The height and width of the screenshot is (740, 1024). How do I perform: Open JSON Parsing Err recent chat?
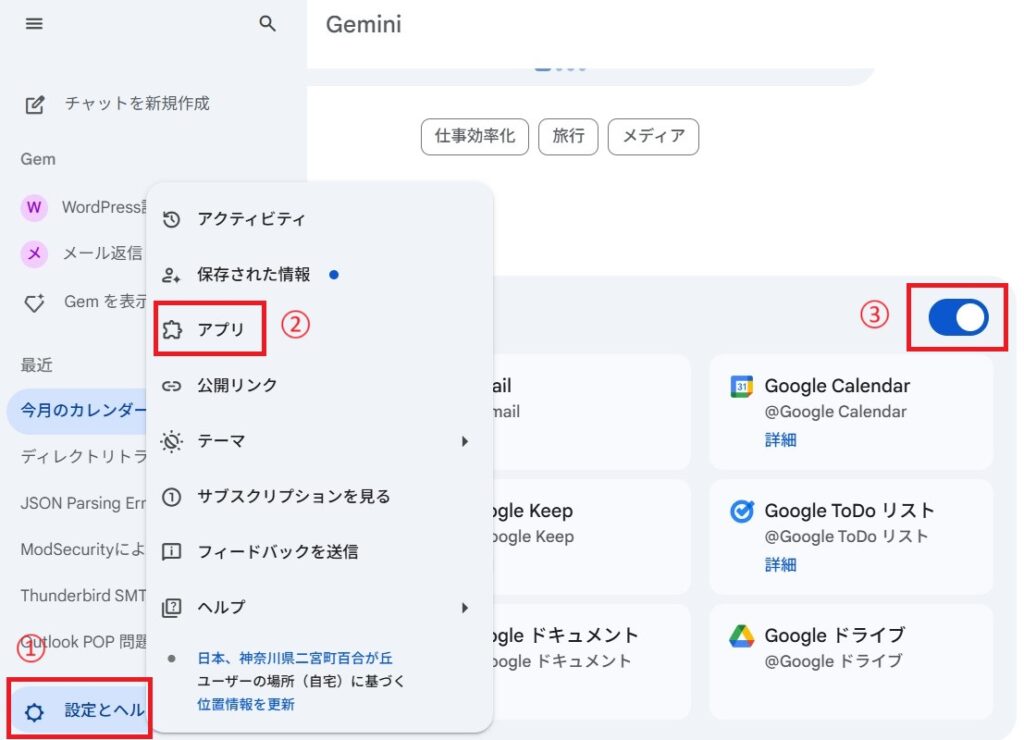click(x=84, y=504)
